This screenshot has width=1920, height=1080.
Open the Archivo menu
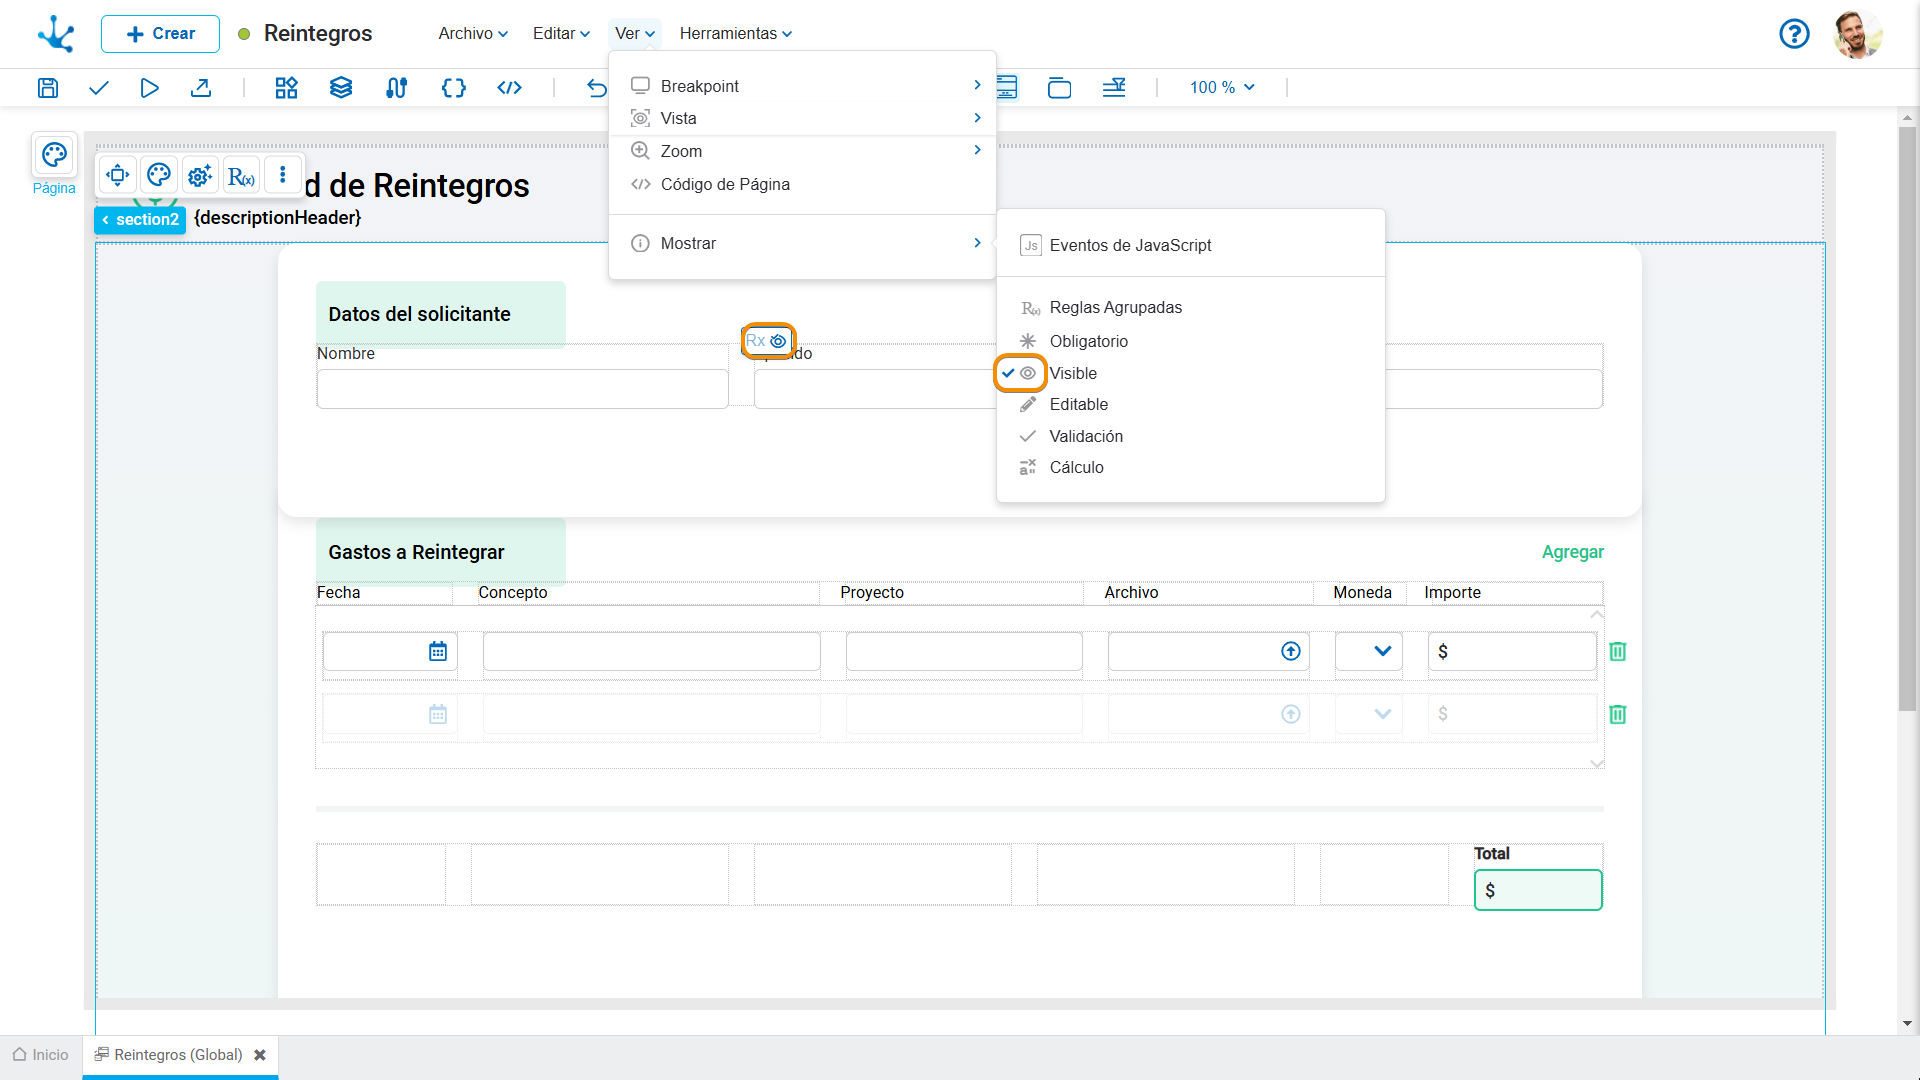(473, 34)
